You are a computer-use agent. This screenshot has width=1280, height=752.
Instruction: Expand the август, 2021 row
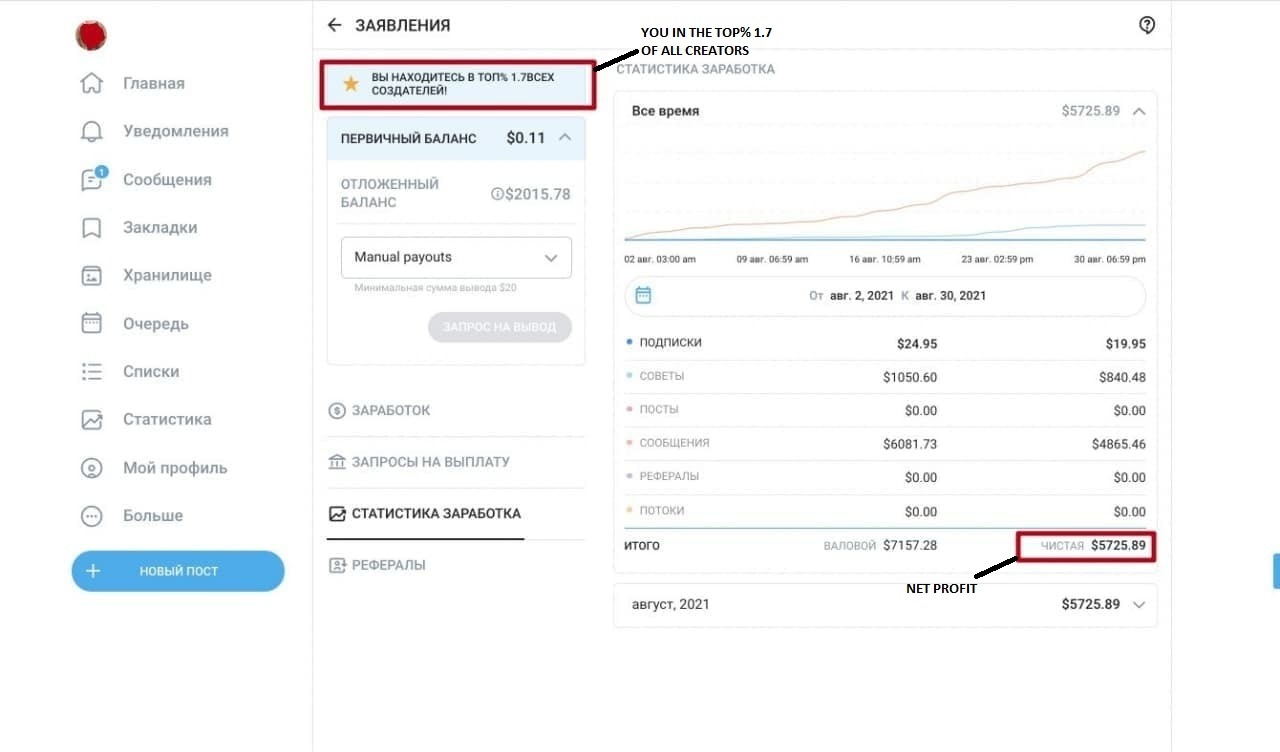tap(1139, 605)
